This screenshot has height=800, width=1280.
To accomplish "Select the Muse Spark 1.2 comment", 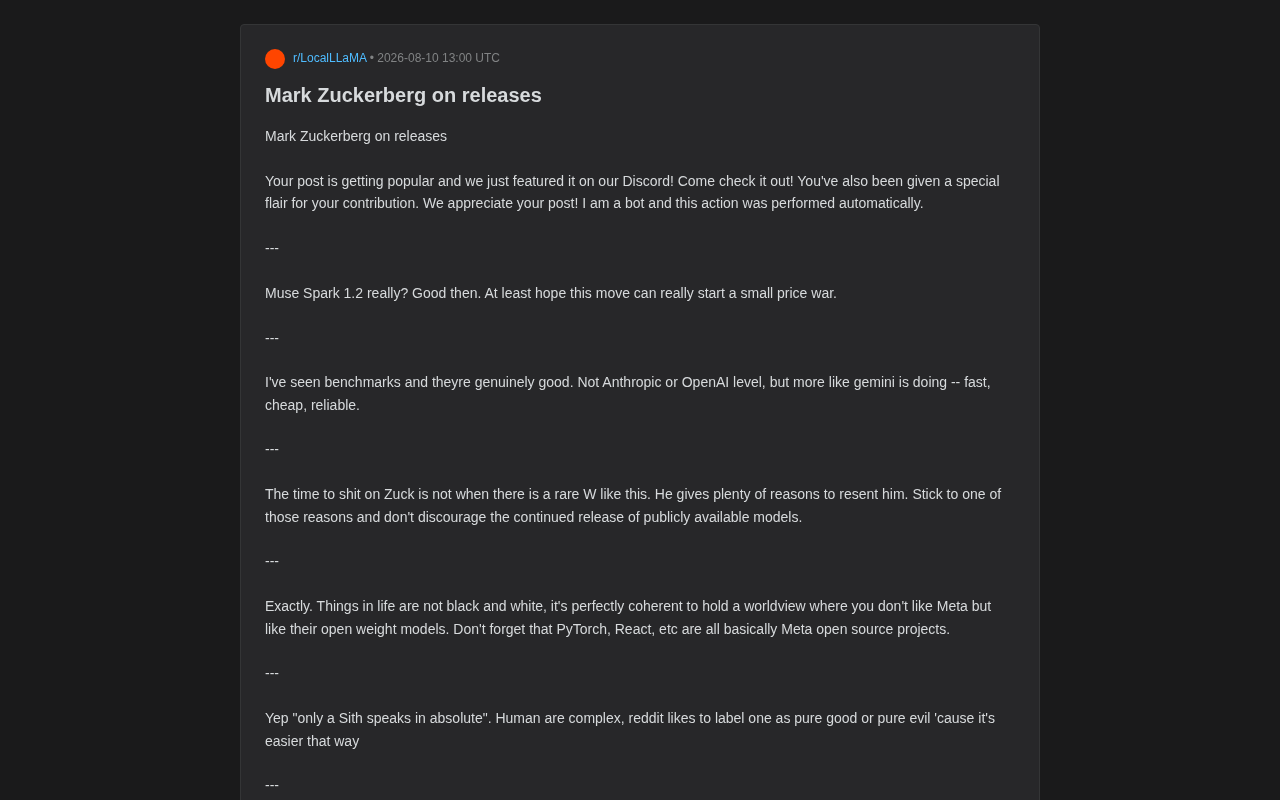I will pyautogui.click(x=551, y=293).
